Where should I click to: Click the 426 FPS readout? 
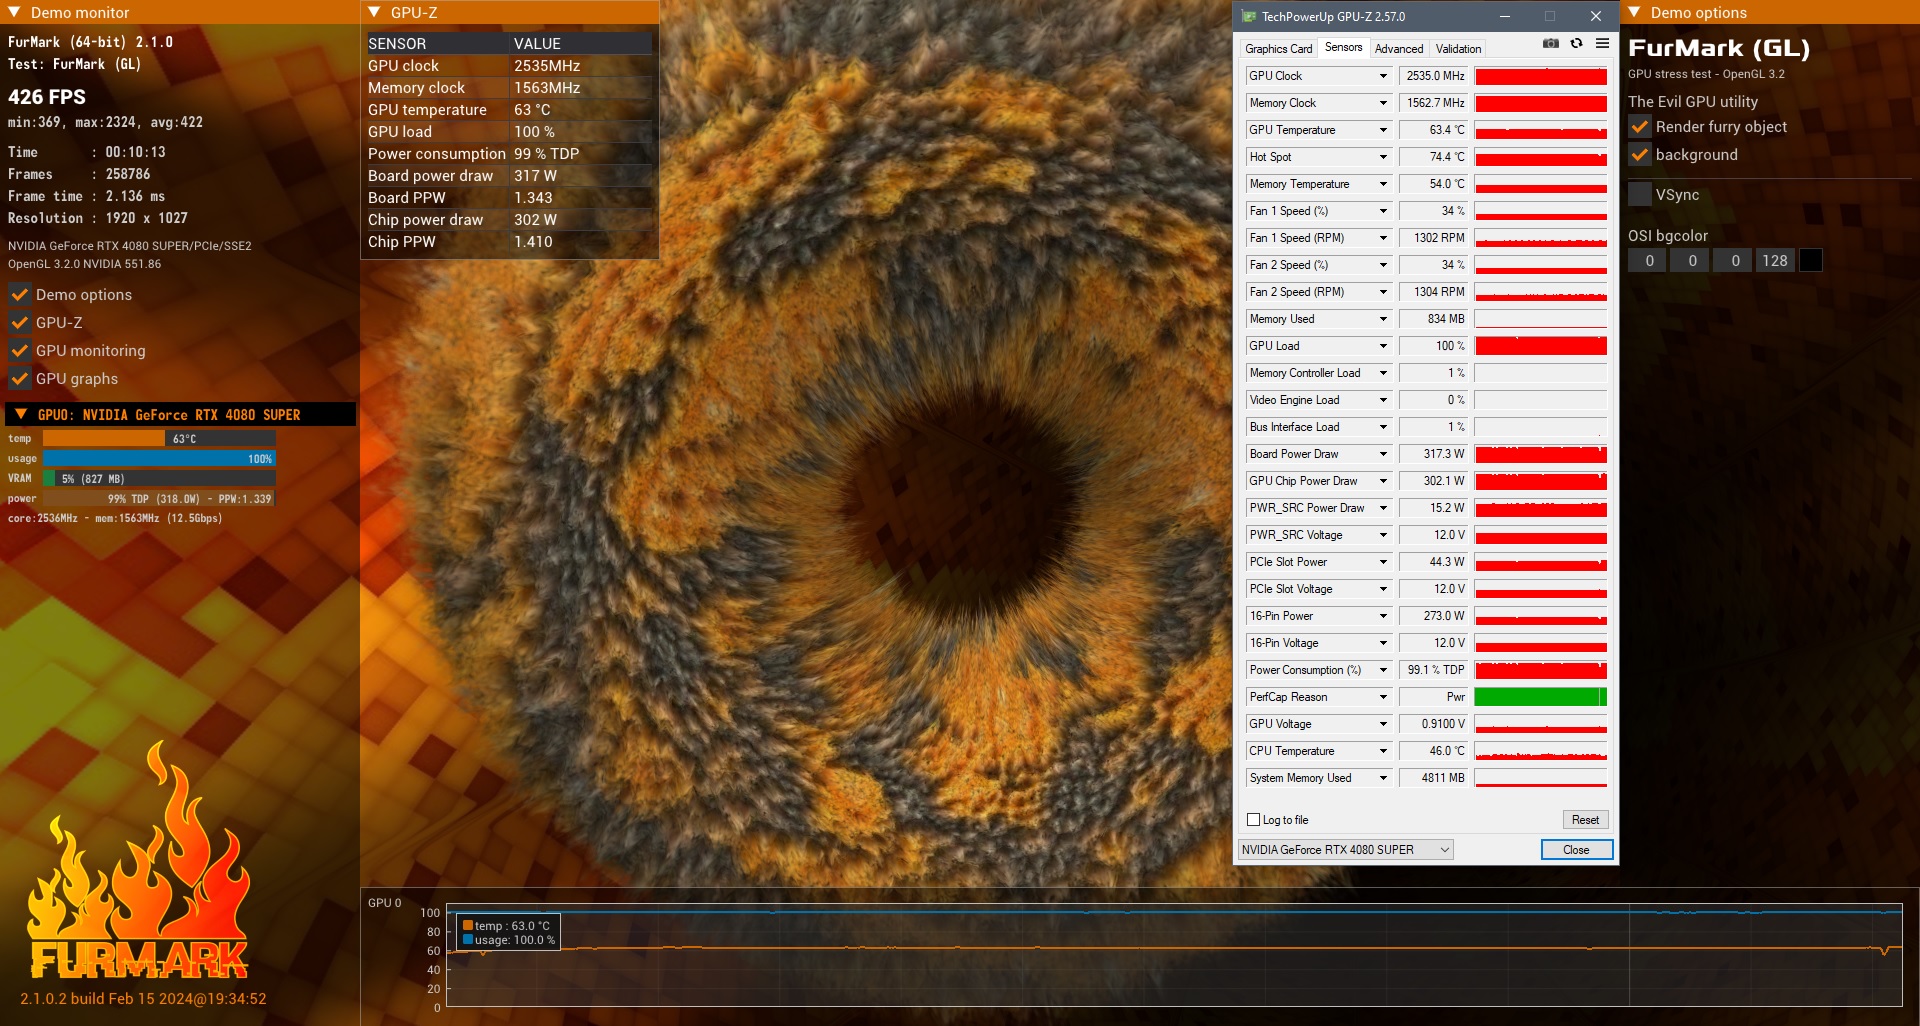tap(47, 97)
